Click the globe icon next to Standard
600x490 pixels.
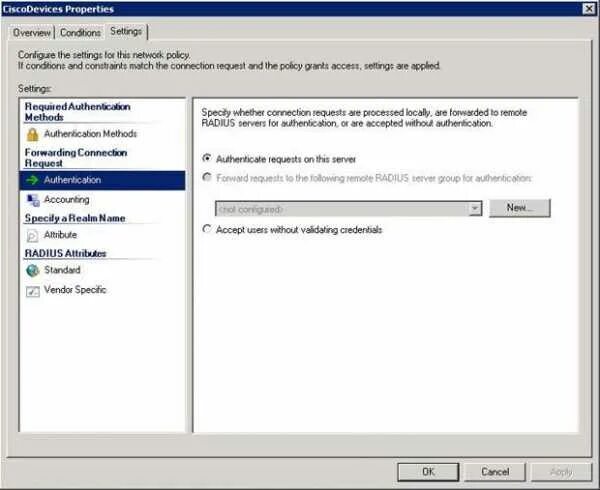[33, 270]
